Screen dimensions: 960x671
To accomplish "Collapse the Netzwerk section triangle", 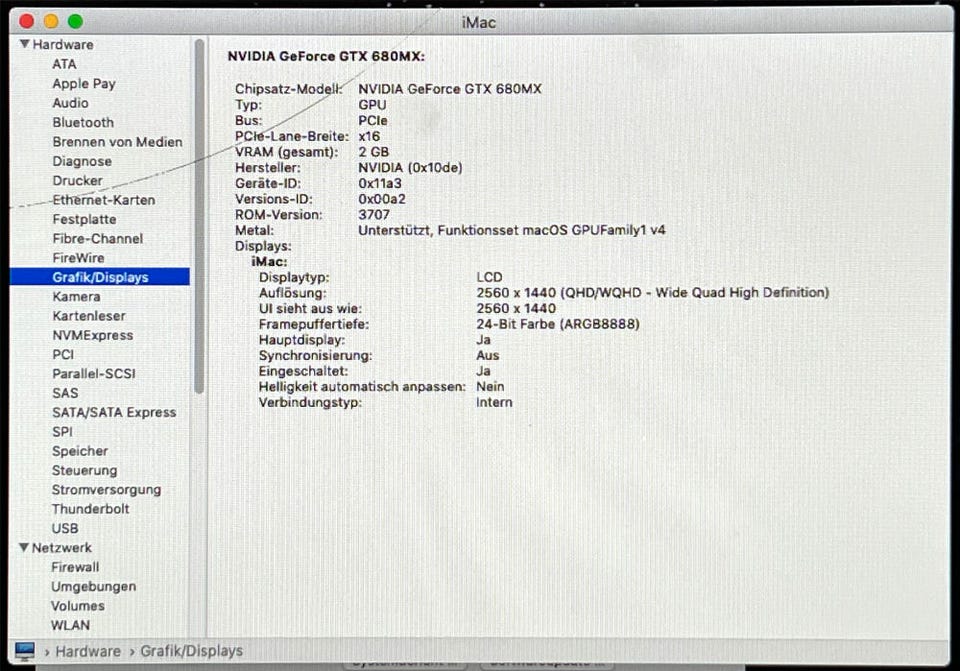I will coord(24,547).
